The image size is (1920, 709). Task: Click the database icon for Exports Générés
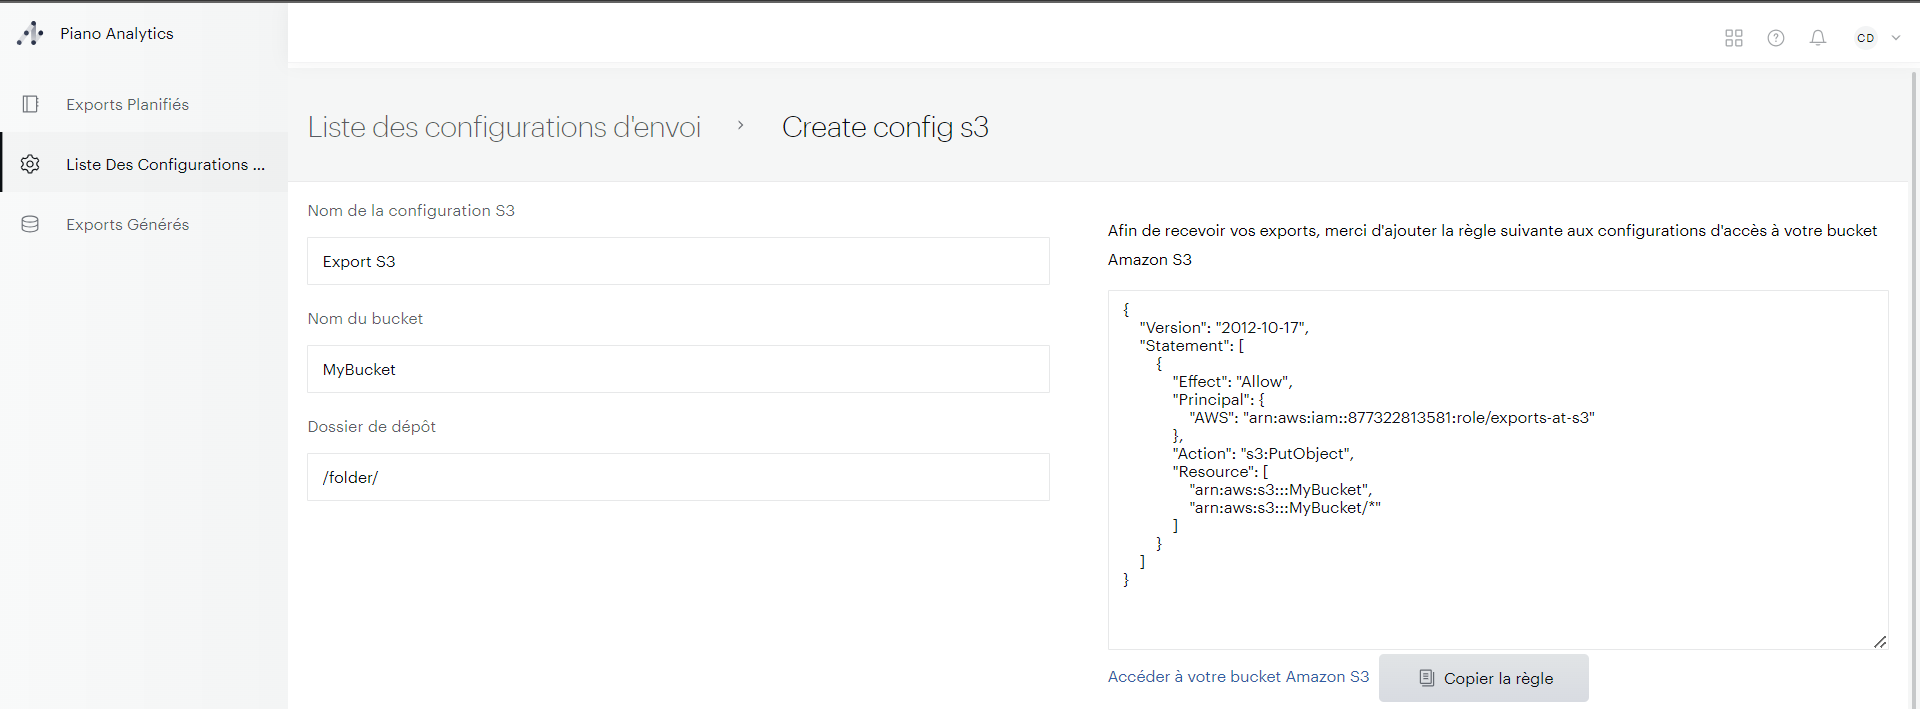[x=30, y=224]
